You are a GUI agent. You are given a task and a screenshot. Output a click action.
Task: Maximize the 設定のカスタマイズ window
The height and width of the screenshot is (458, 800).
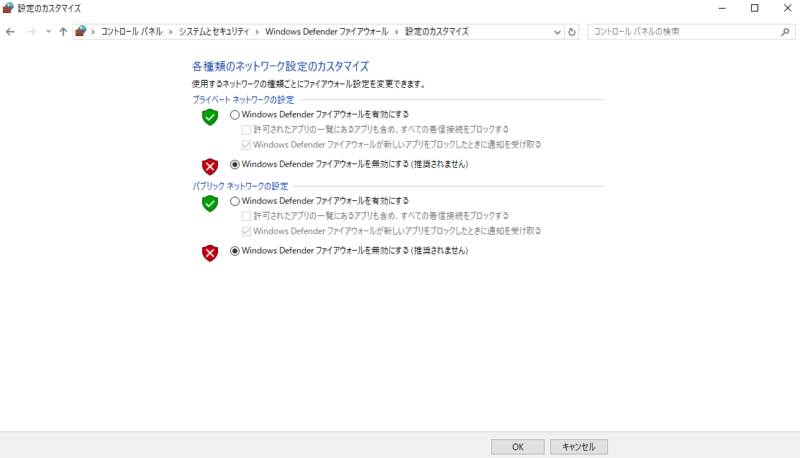pos(755,8)
